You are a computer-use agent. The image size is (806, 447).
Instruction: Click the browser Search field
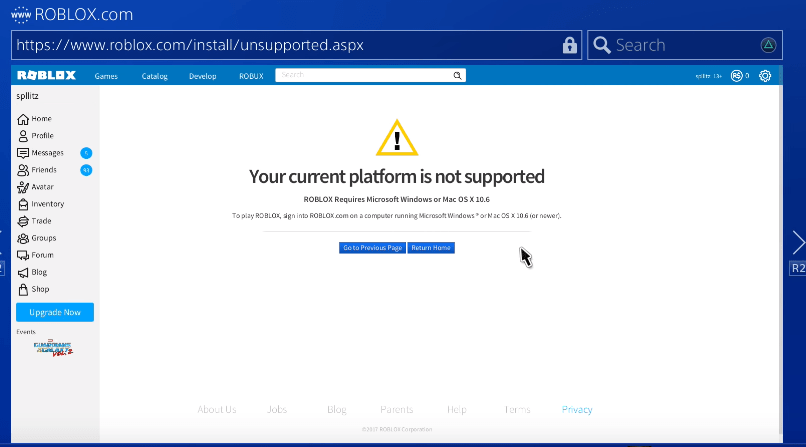coord(685,45)
